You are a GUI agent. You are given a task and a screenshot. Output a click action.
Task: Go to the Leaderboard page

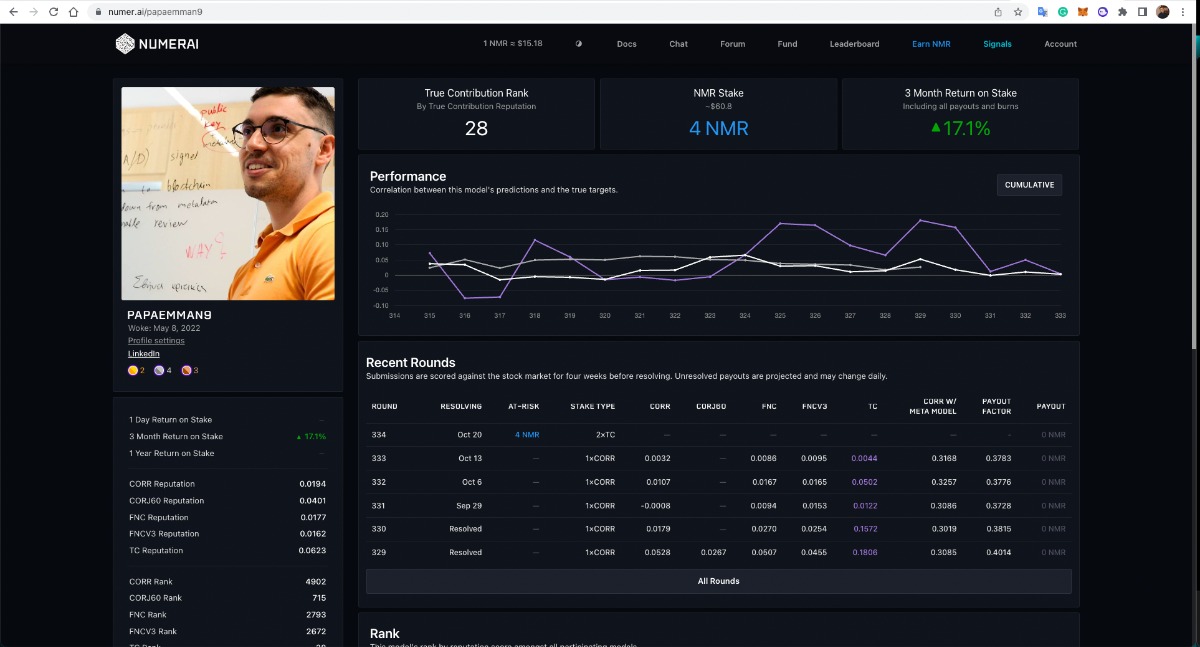854,44
